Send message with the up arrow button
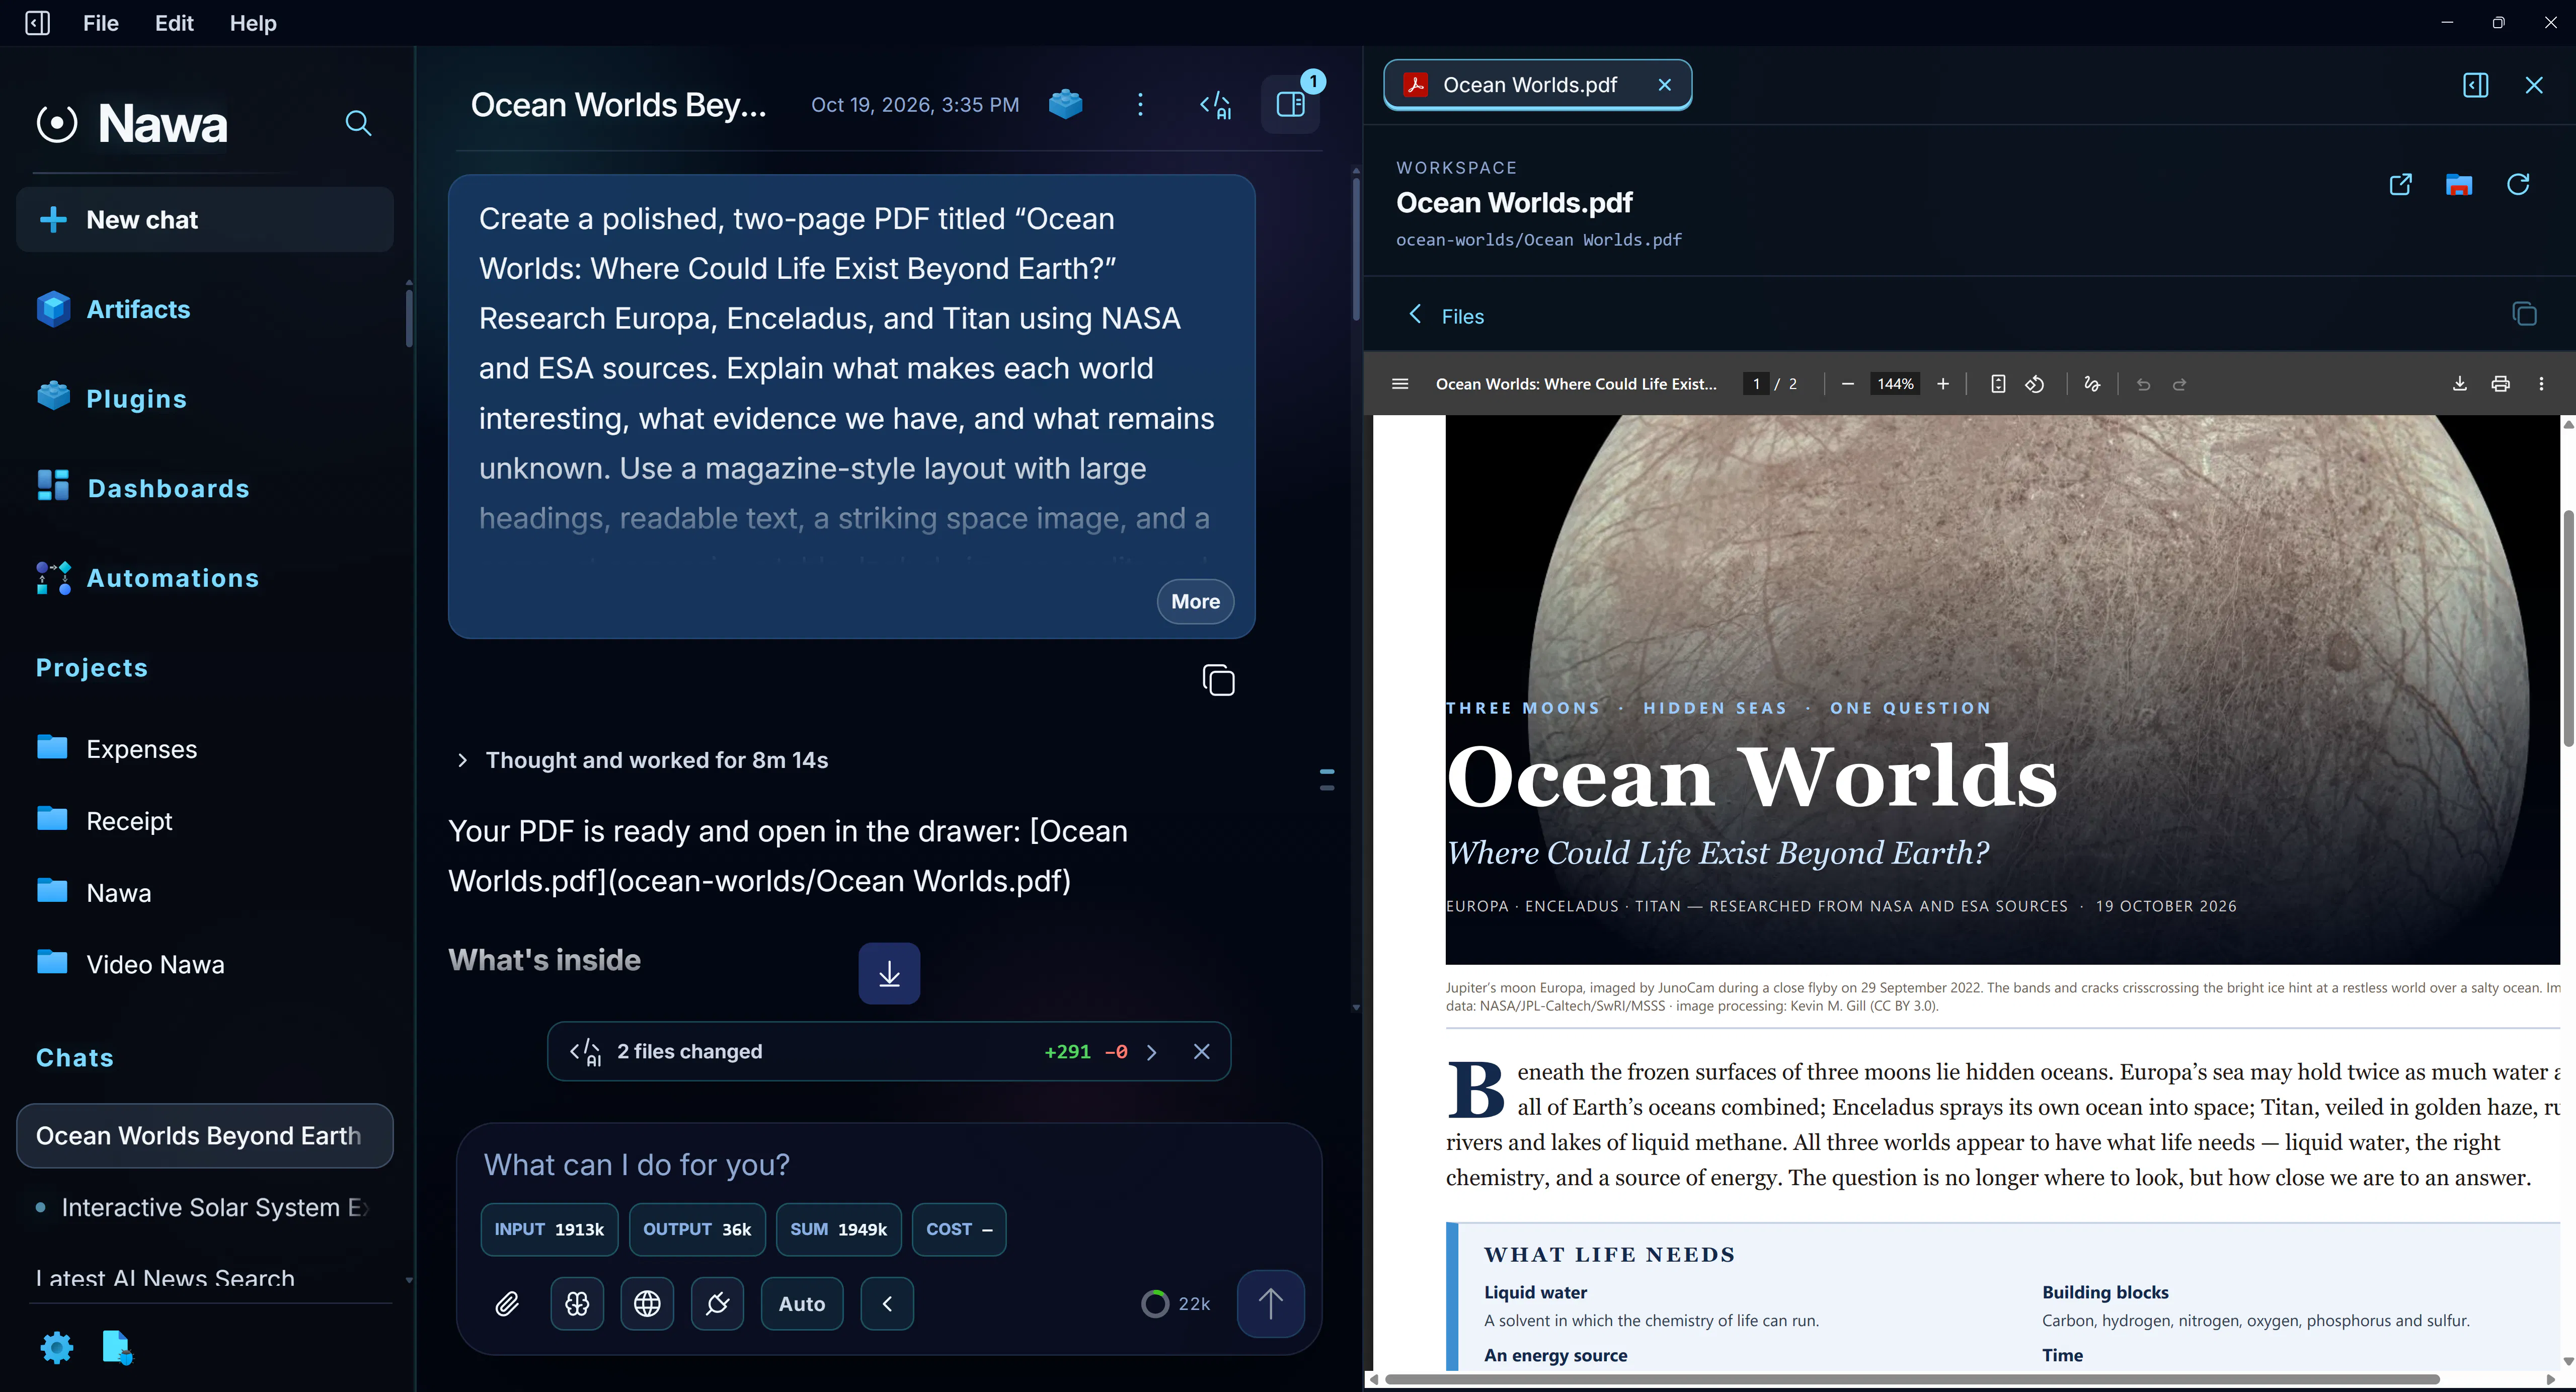2576x1392 pixels. pos(1270,1304)
